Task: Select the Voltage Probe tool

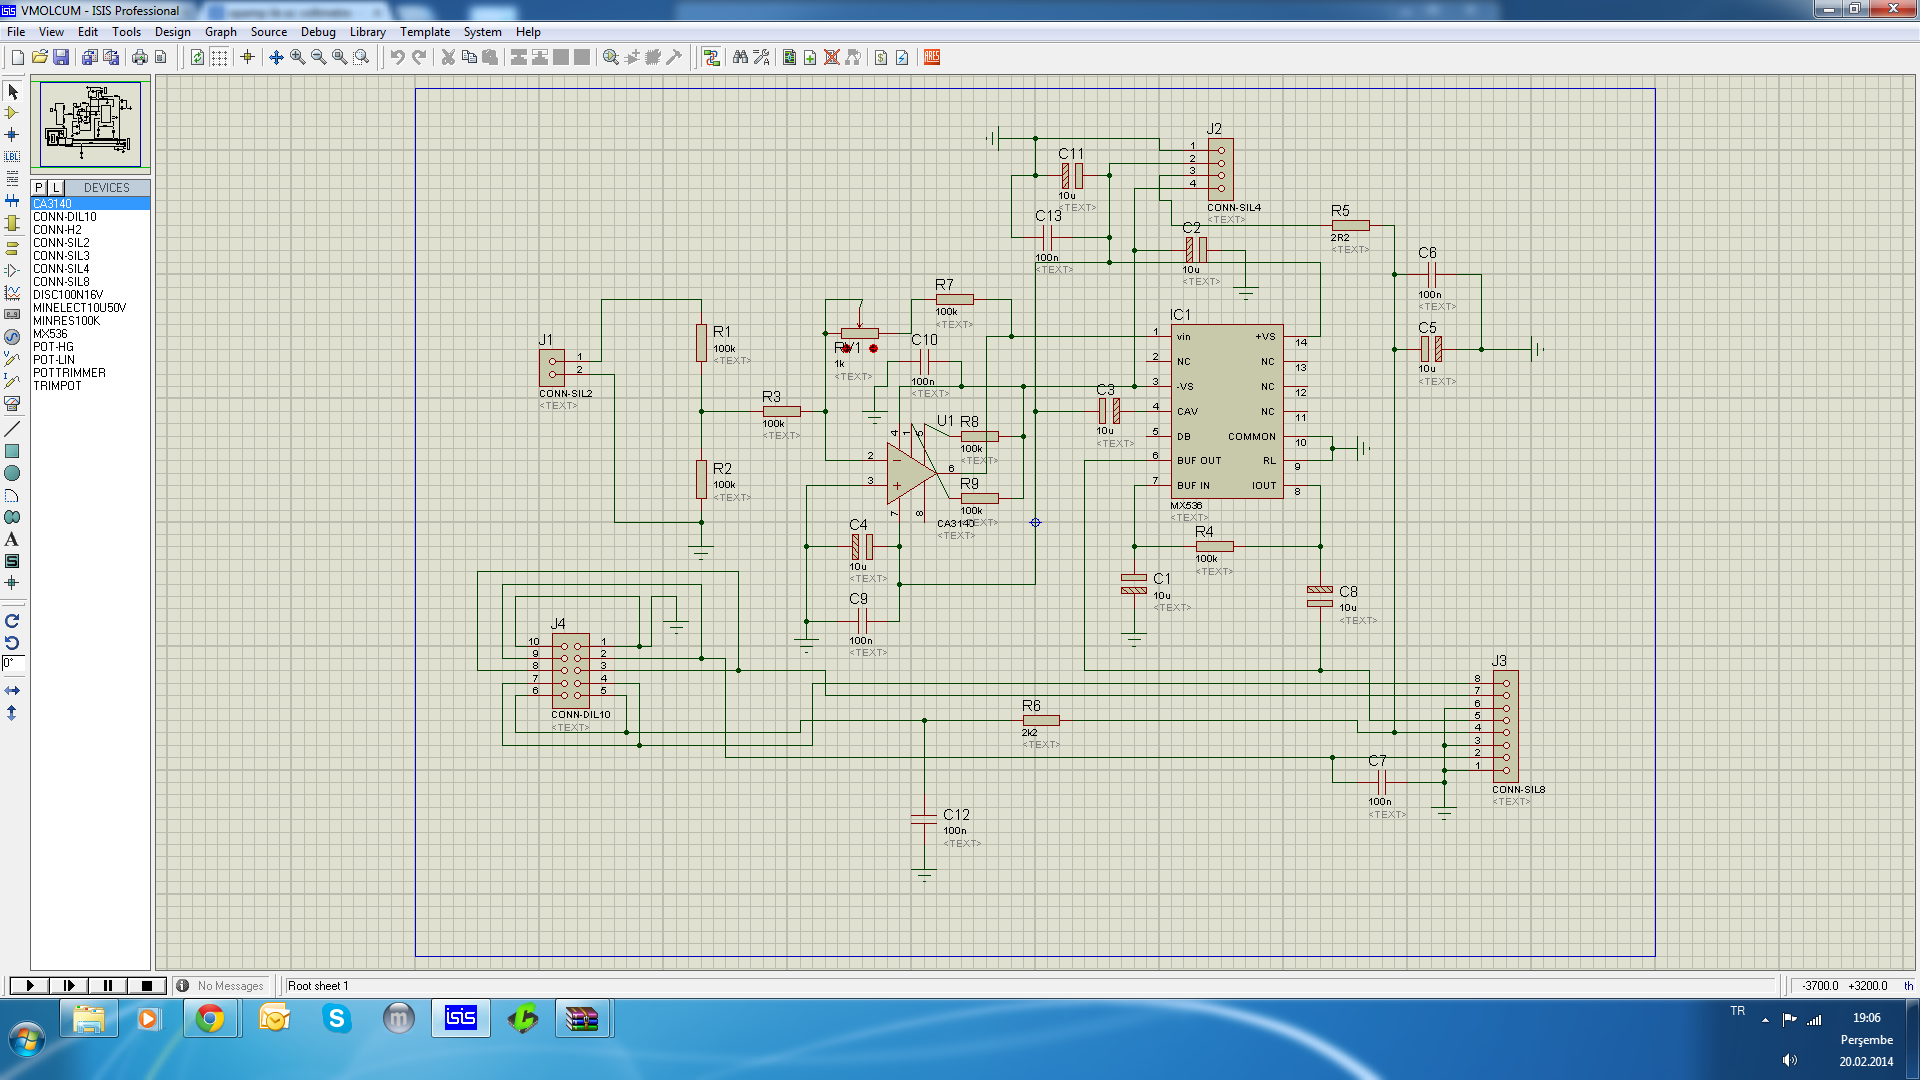Action: tap(12, 359)
